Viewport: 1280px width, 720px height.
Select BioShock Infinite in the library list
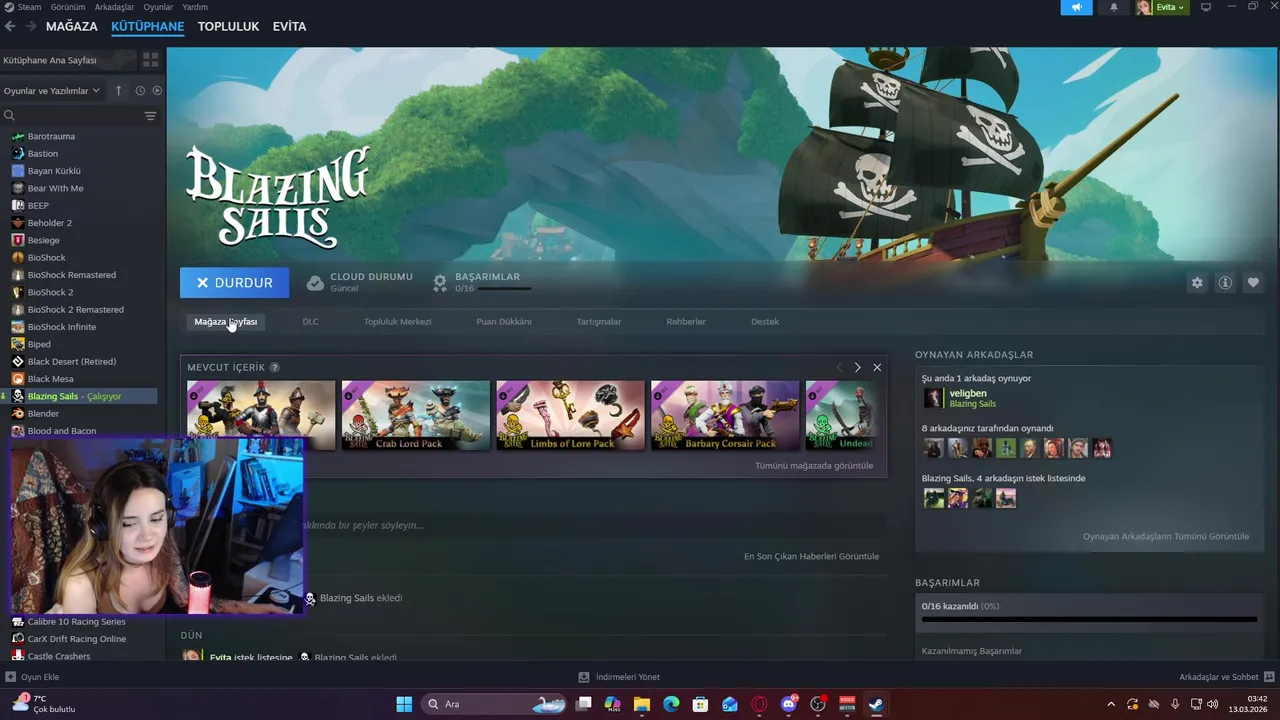tap(62, 327)
